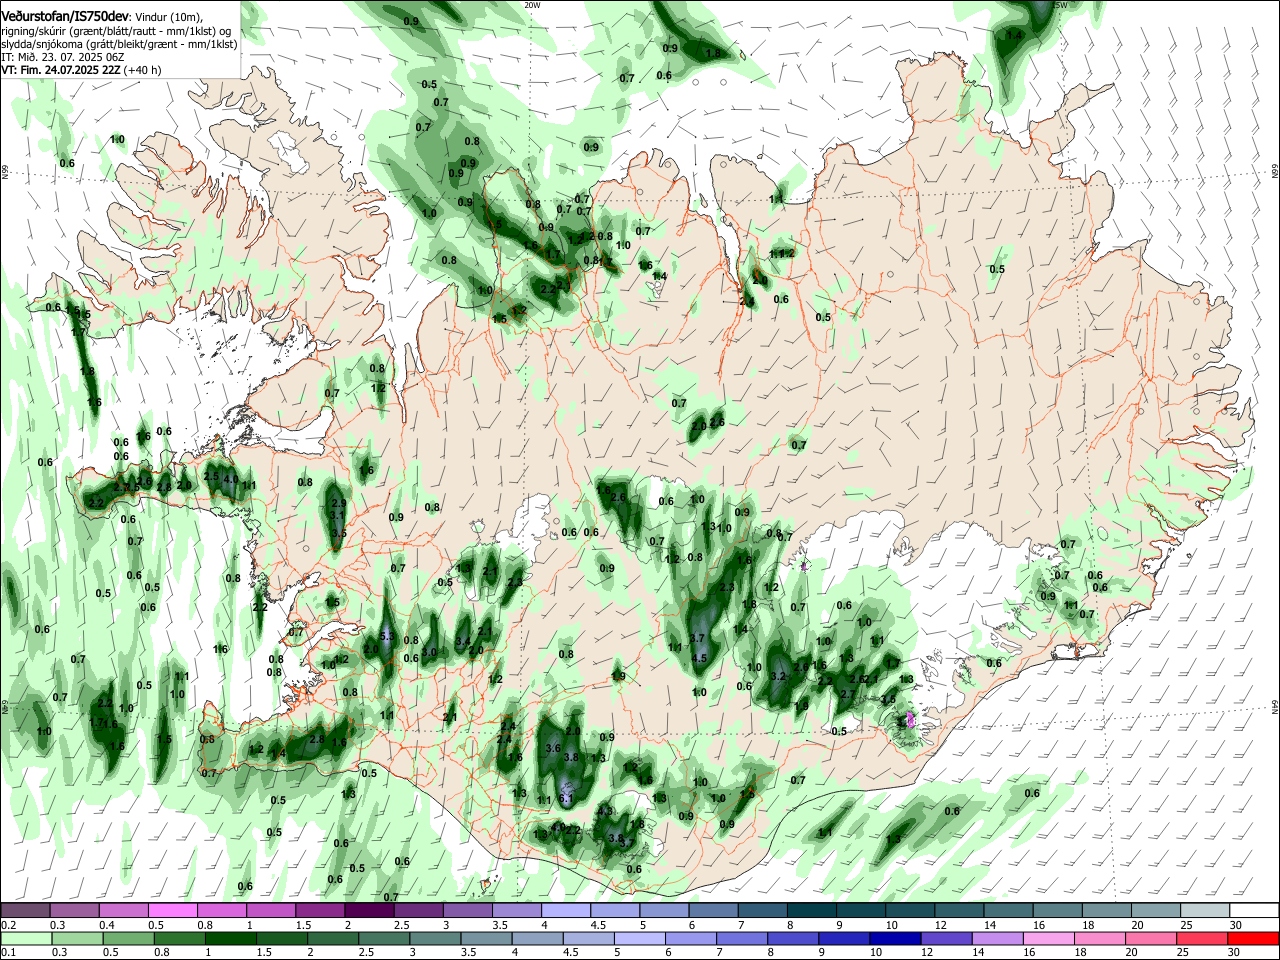Select the 20W longitude label at map top
Viewport: 1280px width, 960px height.
[x=533, y=4]
